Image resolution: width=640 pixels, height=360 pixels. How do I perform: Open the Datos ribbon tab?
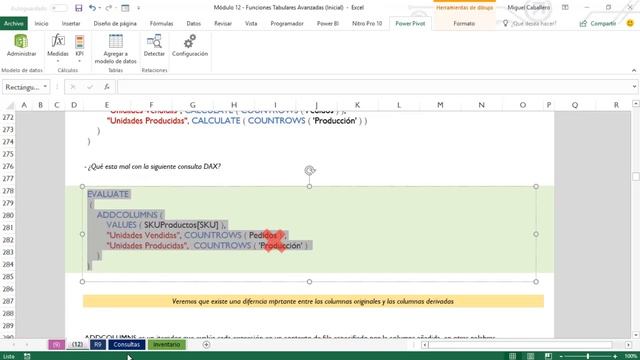click(193, 23)
